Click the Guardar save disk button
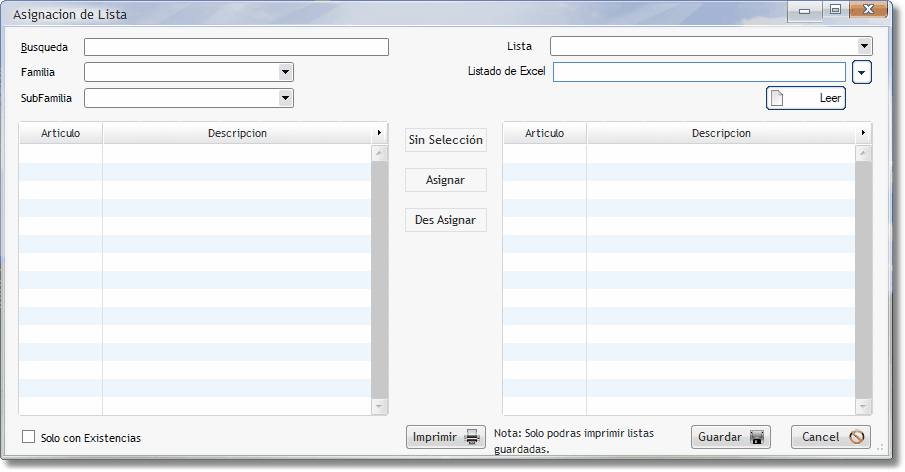The width and height of the screenshot is (905, 472). 730,437
